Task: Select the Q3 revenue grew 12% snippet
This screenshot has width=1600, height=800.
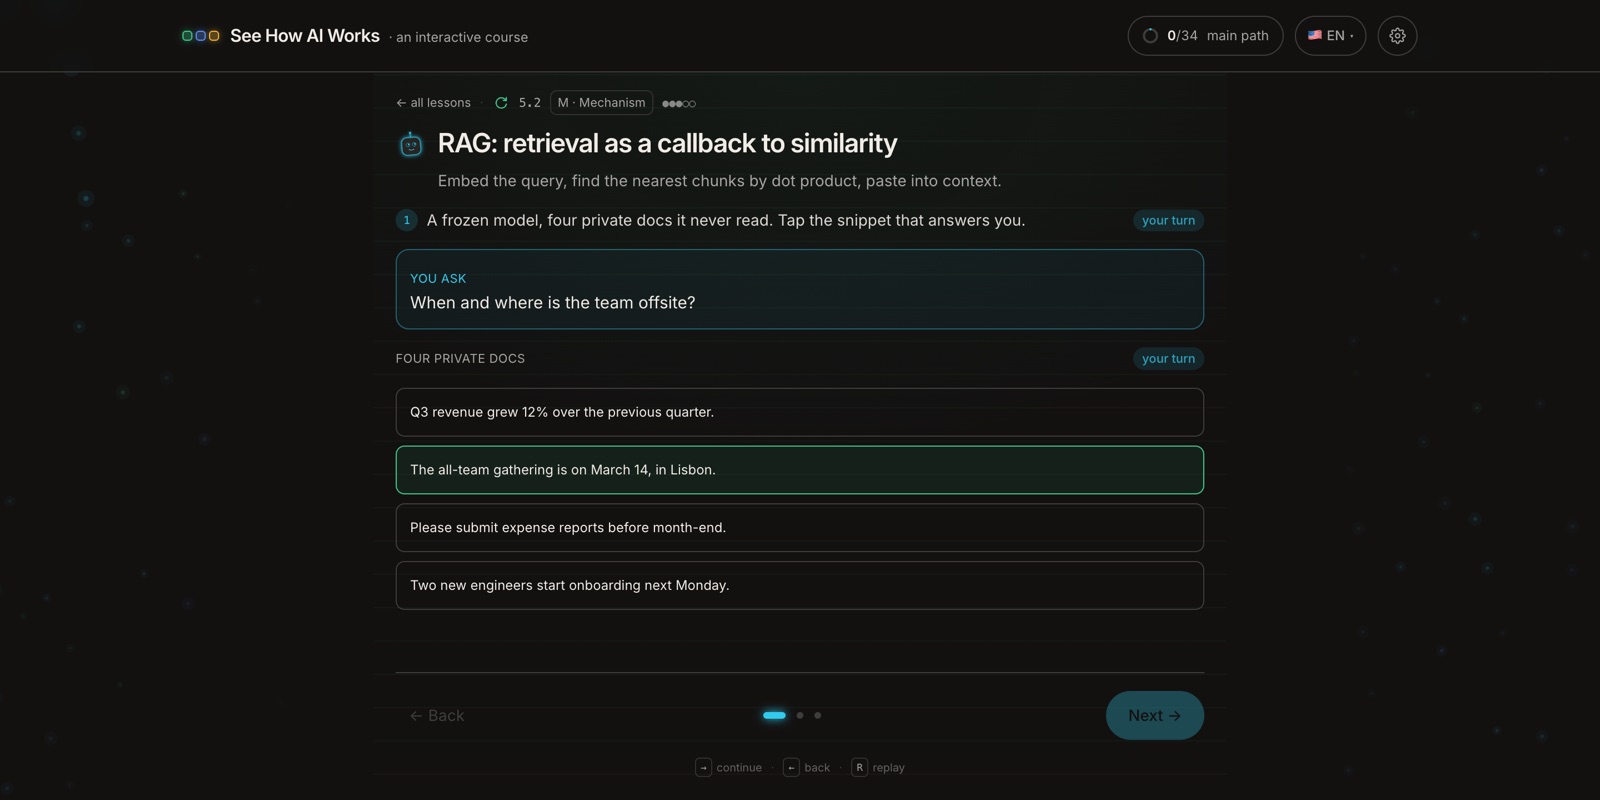Action: (x=800, y=412)
